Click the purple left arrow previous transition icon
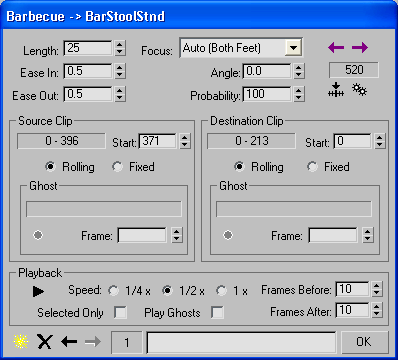The height and width of the screenshot is (360, 398). click(336, 48)
